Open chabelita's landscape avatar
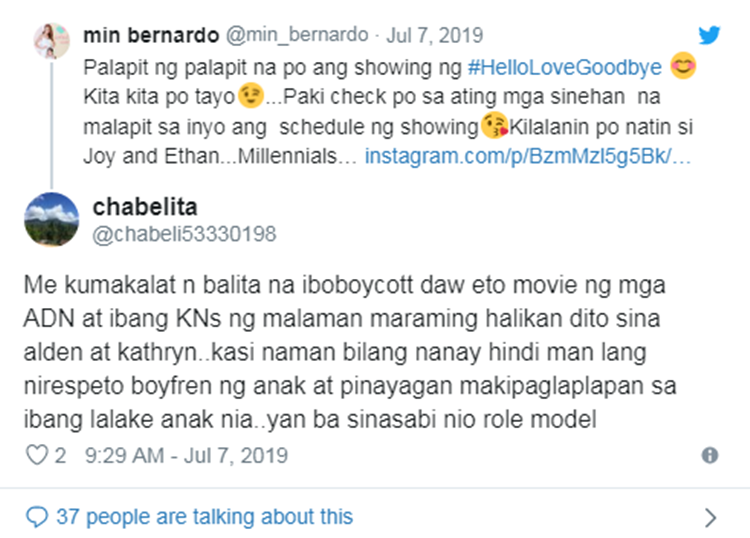 click(50, 219)
